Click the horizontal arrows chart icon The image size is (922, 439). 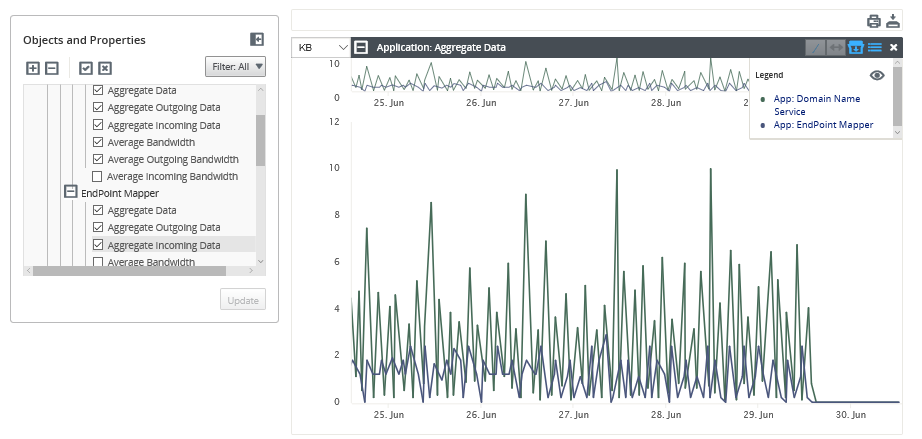pos(835,48)
